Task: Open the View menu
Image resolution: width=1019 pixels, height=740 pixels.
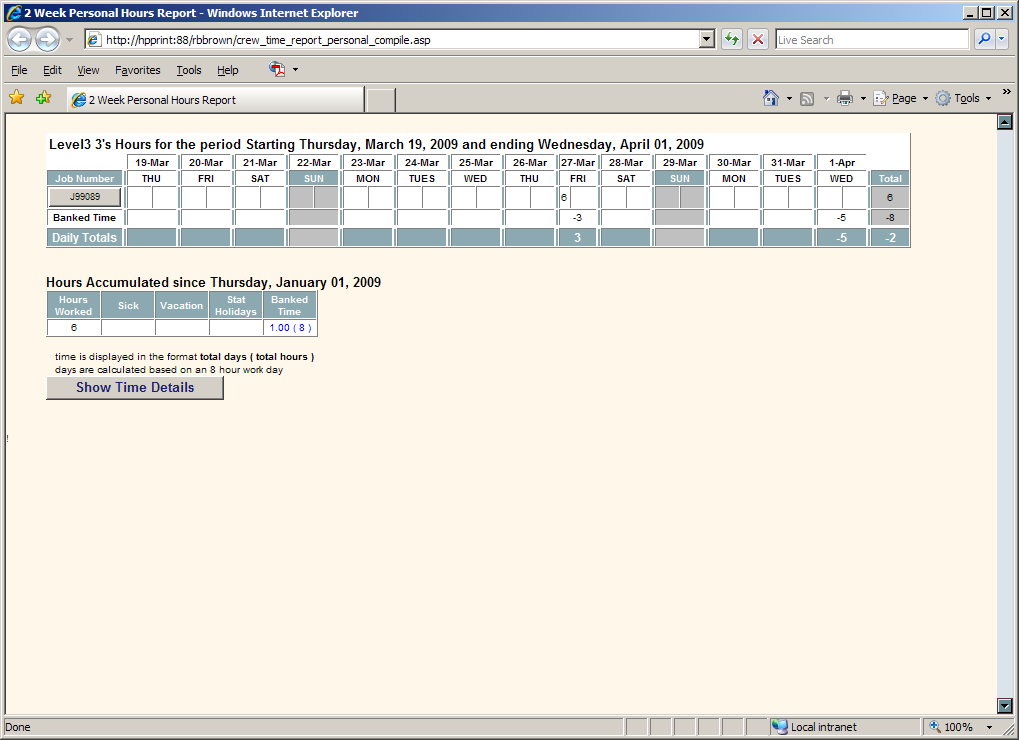Action: (x=88, y=70)
